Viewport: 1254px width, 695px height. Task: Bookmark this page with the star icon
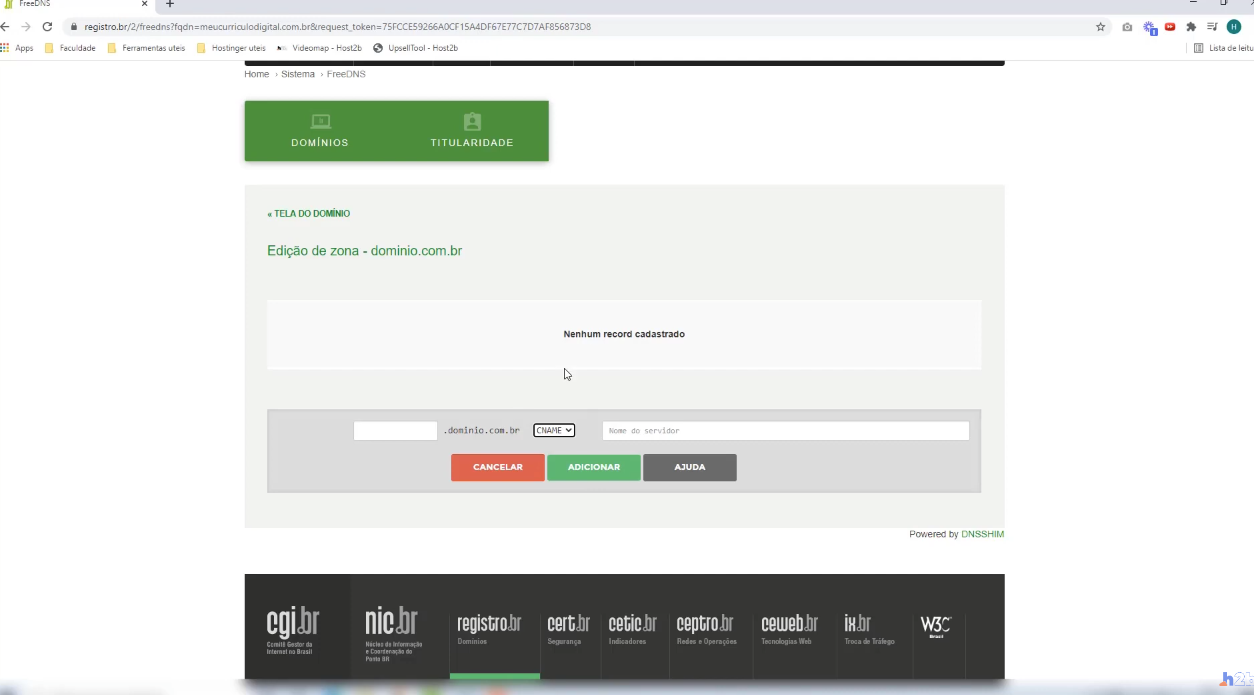point(1101,27)
